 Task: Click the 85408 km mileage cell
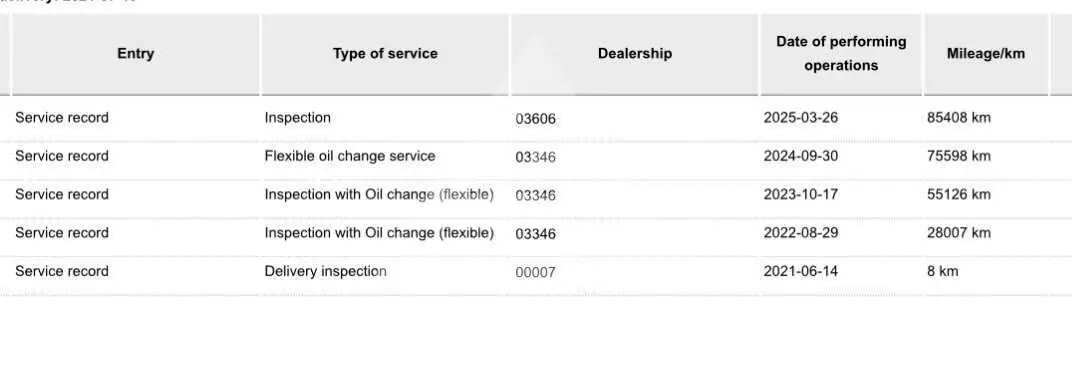(x=959, y=118)
